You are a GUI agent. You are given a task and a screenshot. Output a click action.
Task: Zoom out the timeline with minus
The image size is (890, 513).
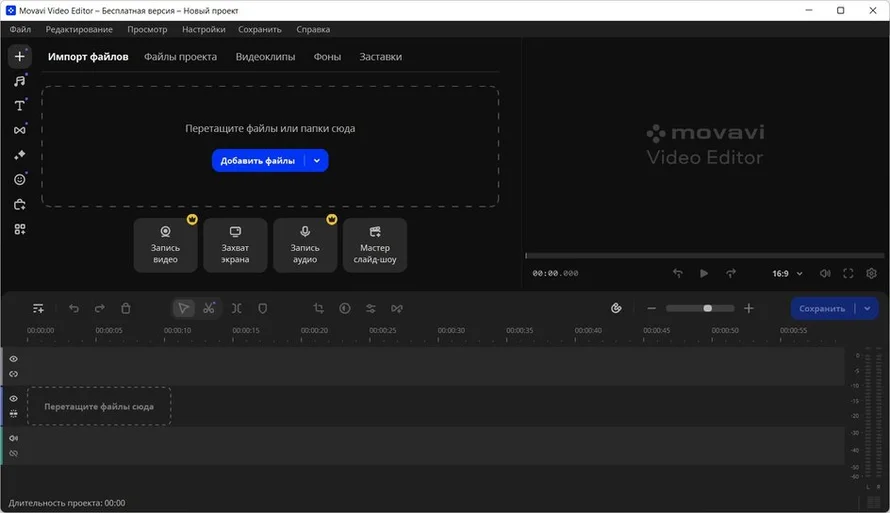coord(652,308)
